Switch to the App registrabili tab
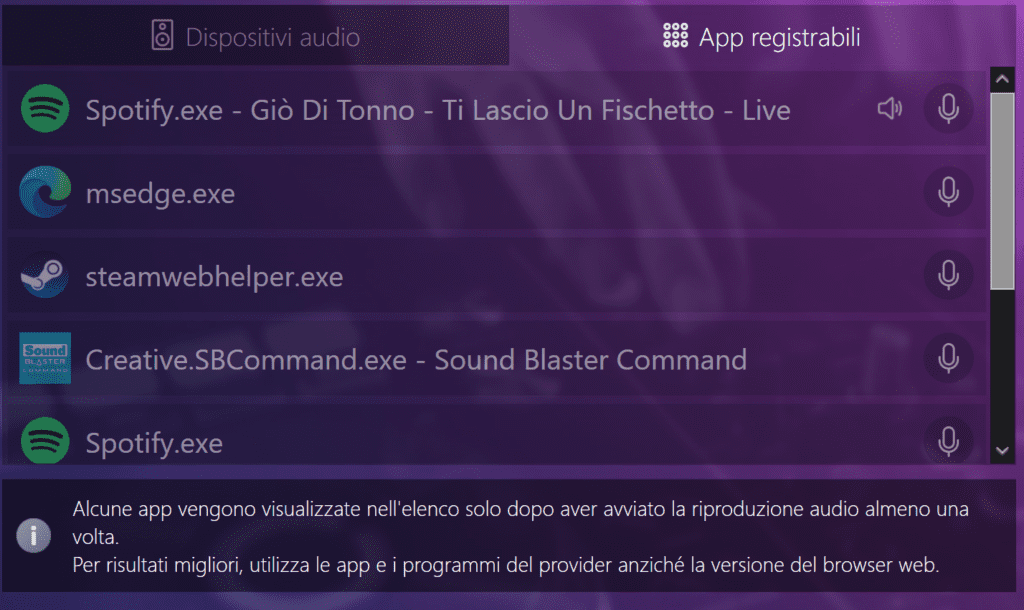This screenshot has height=610, width=1024. coord(761,36)
